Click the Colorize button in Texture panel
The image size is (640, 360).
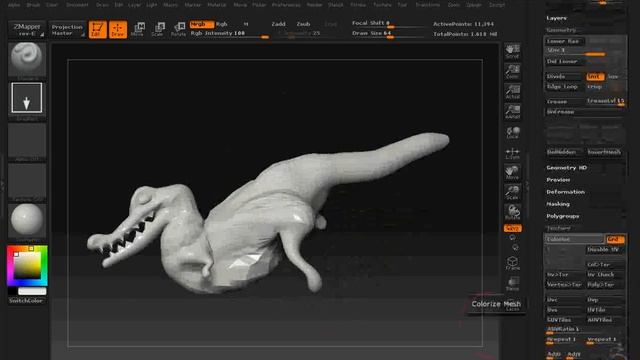click(x=574, y=239)
